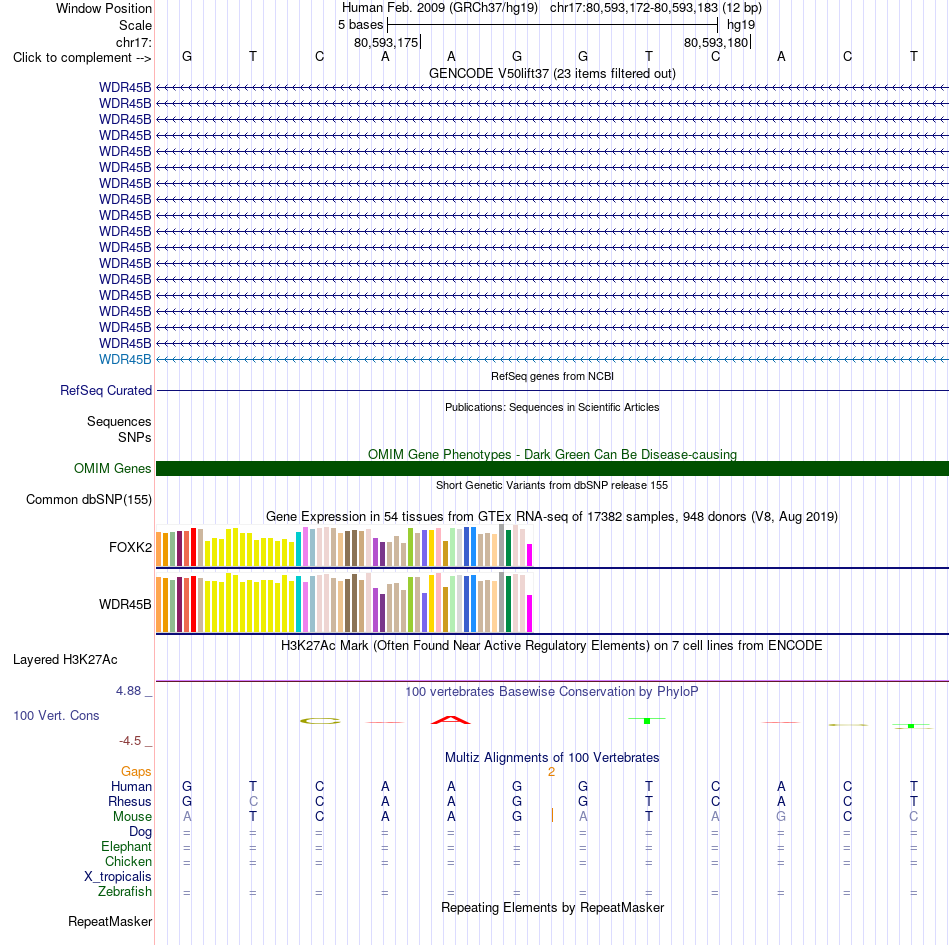Click the SNPs track label

click(135, 437)
